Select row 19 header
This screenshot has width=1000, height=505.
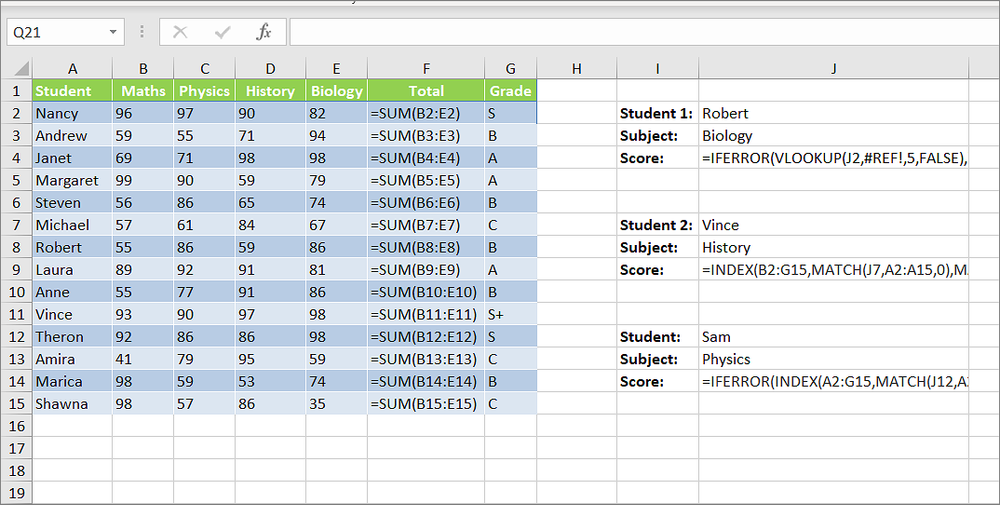pyautogui.click(x=17, y=492)
